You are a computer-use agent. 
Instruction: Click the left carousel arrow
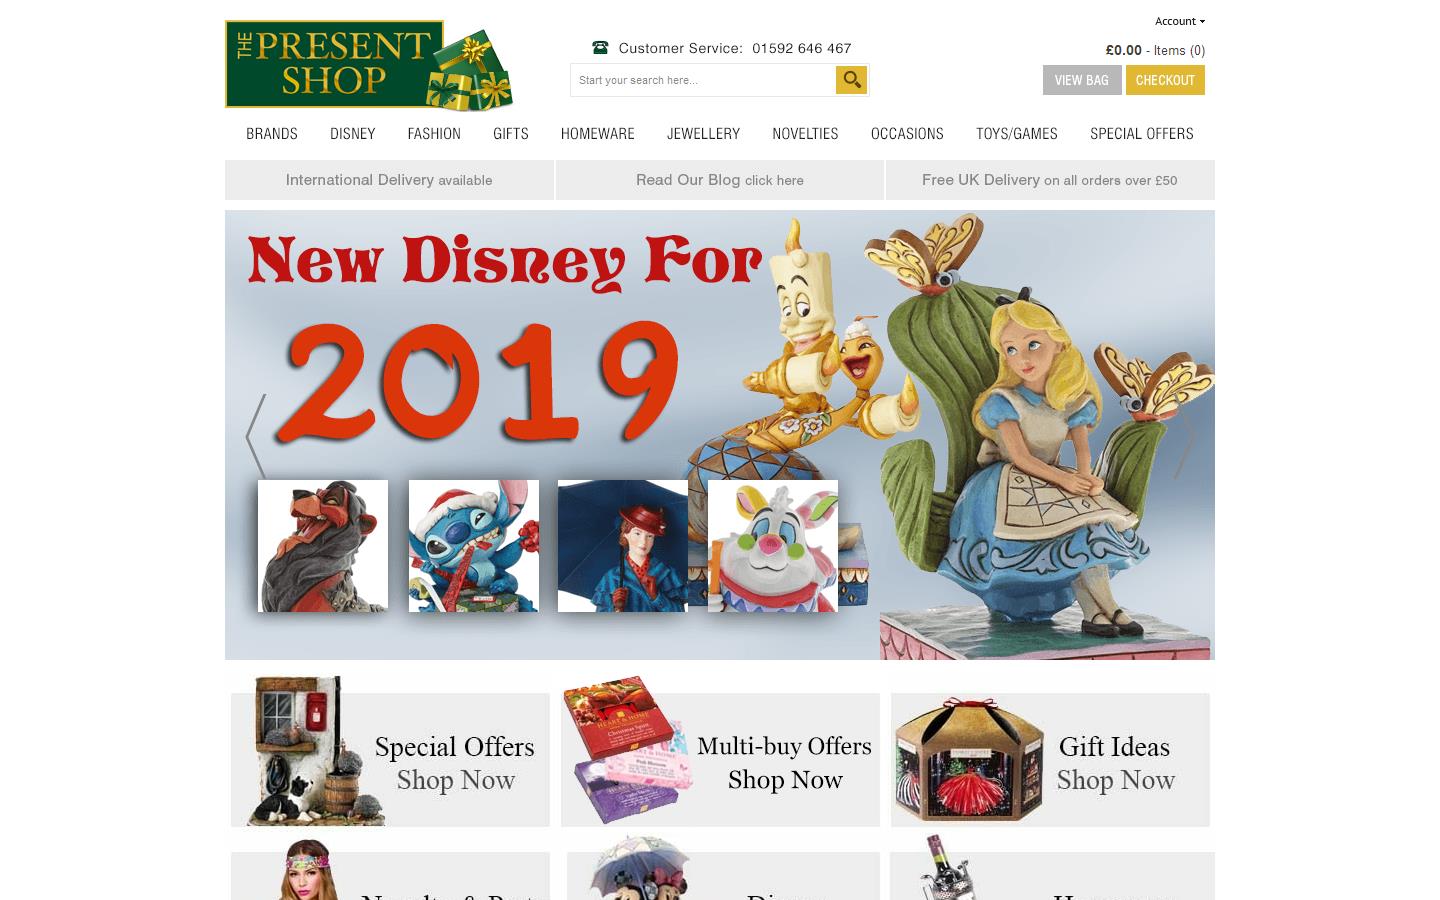[254, 437]
